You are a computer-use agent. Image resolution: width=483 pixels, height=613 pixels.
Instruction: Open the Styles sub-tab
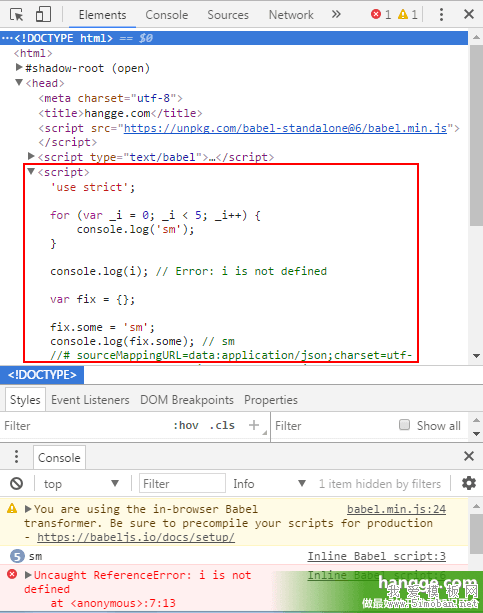[x=25, y=400]
